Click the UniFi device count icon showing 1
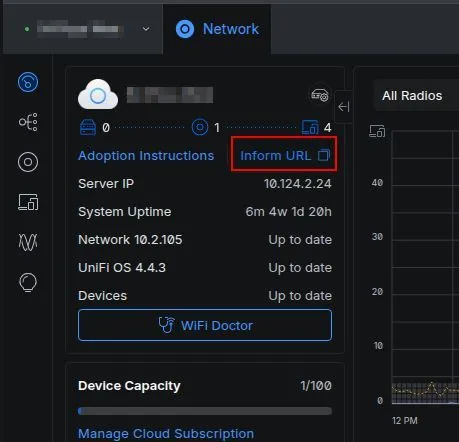The image size is (459, 442). point(200,127)
